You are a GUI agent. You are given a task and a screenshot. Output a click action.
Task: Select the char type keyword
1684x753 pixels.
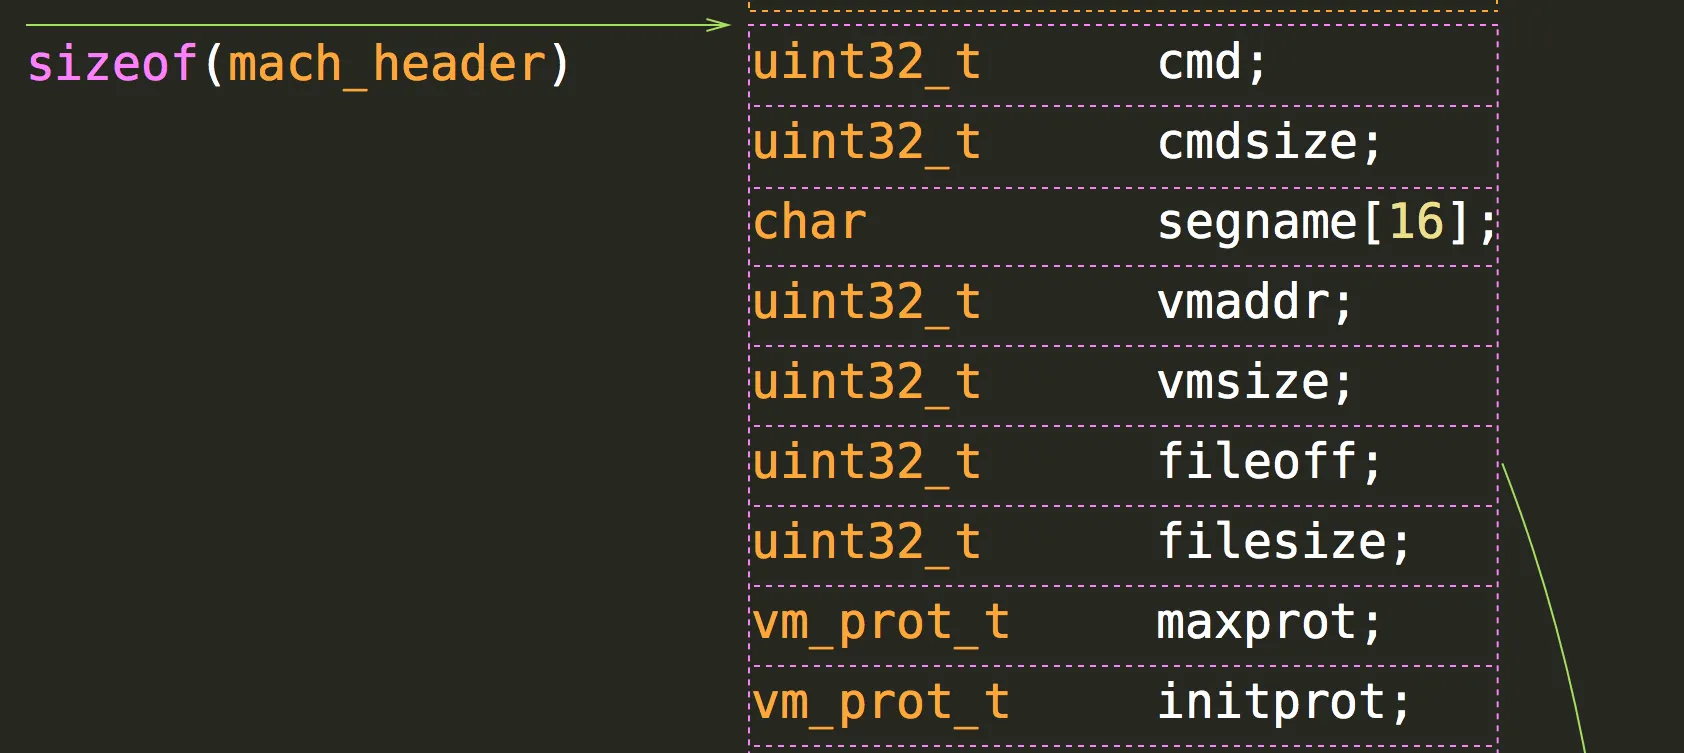pos(809,222)
